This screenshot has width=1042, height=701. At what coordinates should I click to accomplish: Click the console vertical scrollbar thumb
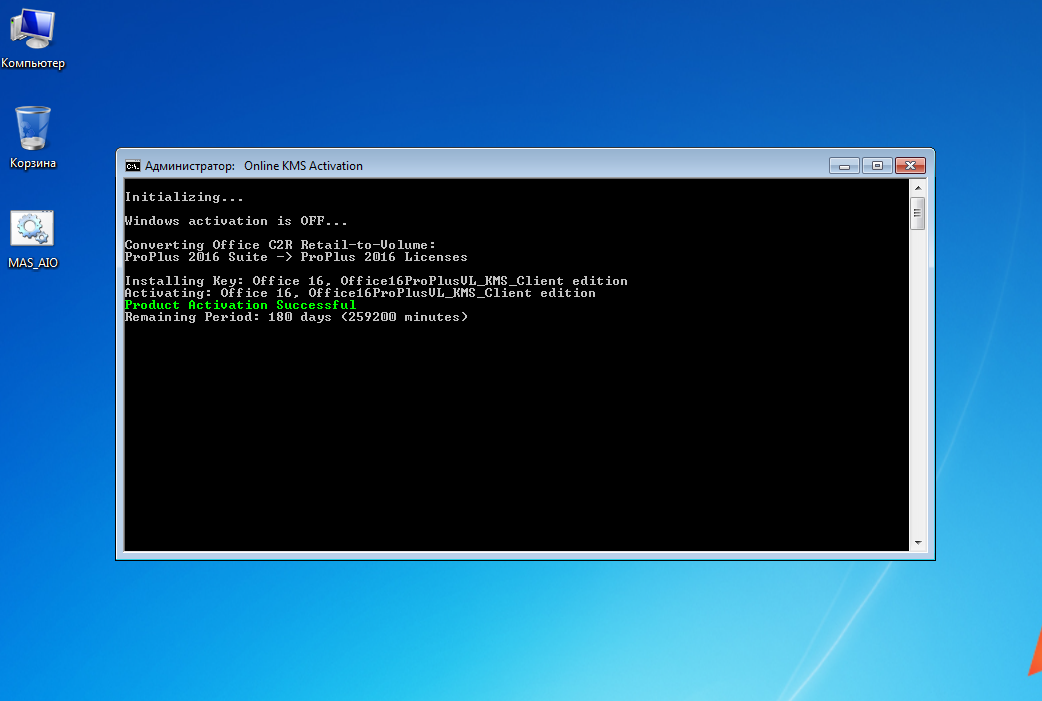[x=917, y=213]
